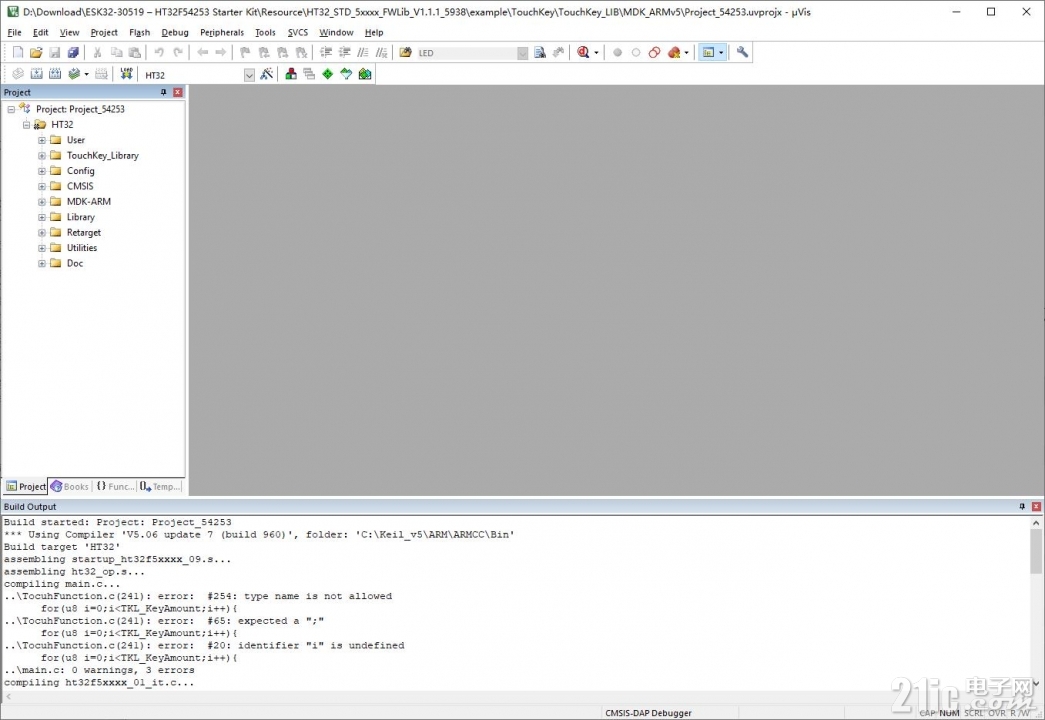Screen dimensions: 1045x720
Task: Click the Comment selection icon
Action: click(x=363, y=53)
